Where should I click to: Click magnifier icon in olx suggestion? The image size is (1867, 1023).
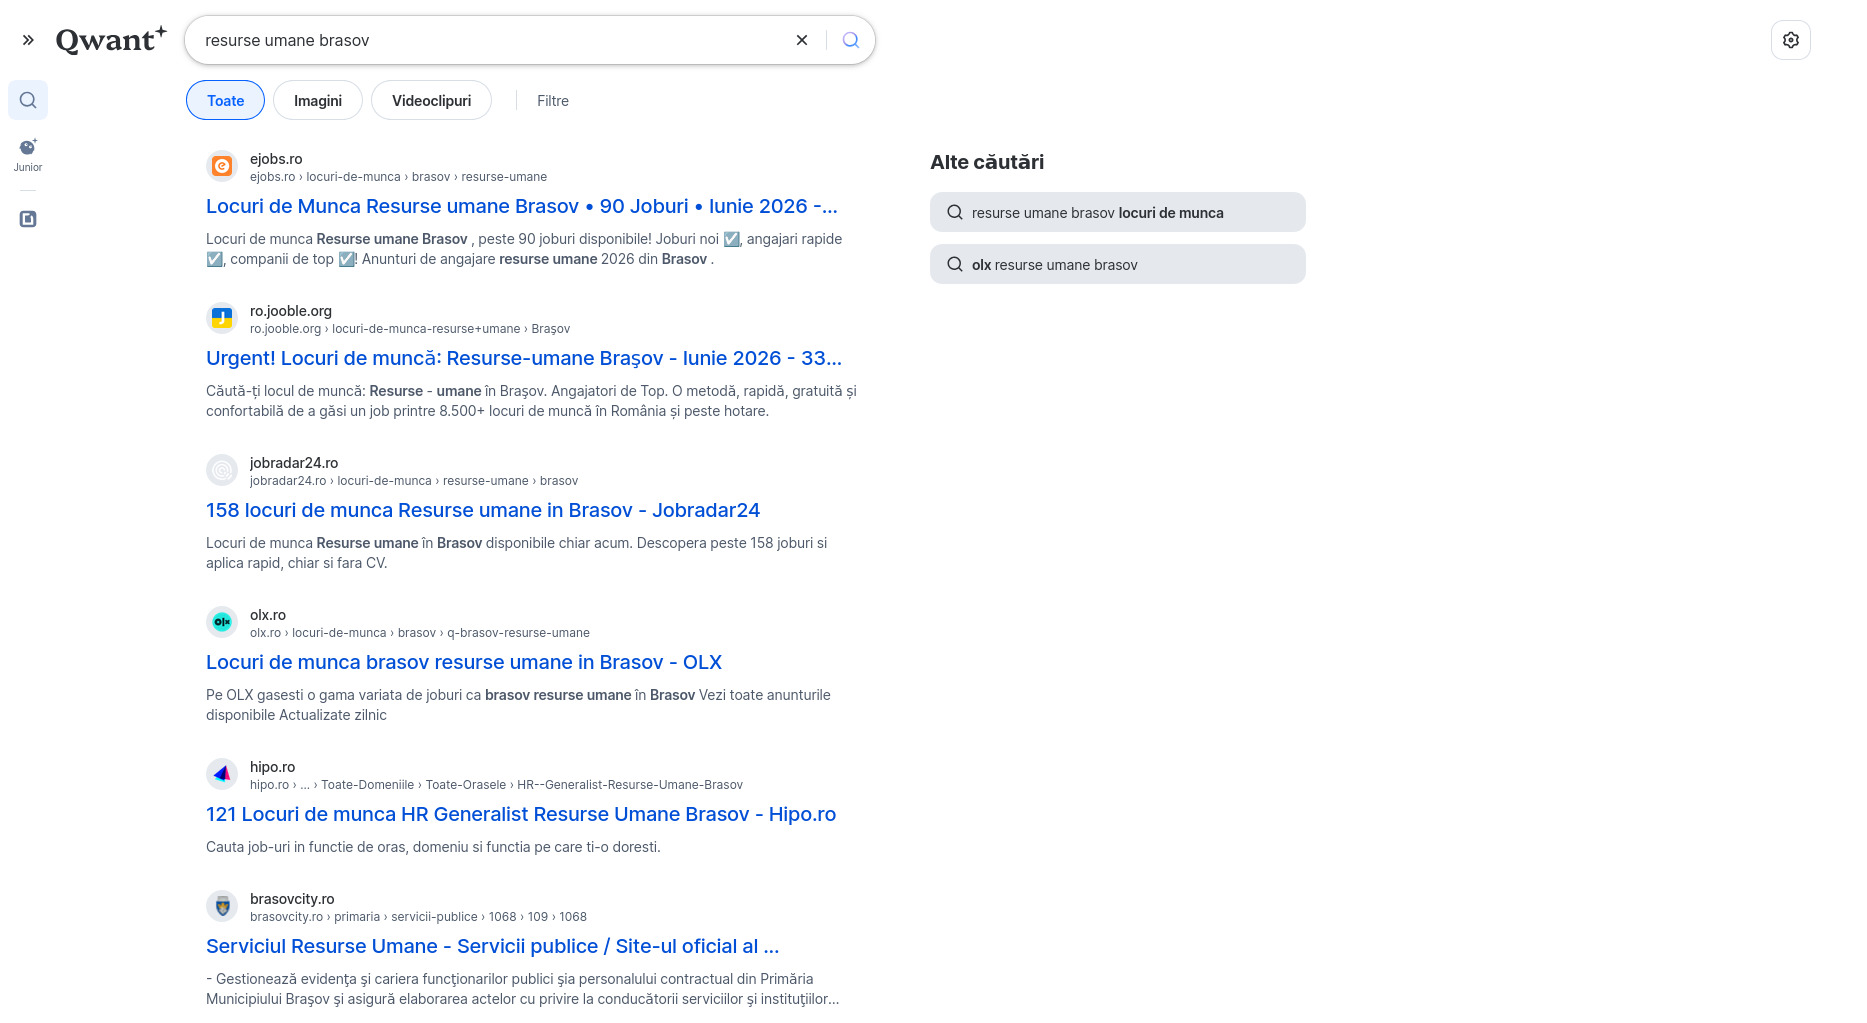955,264
